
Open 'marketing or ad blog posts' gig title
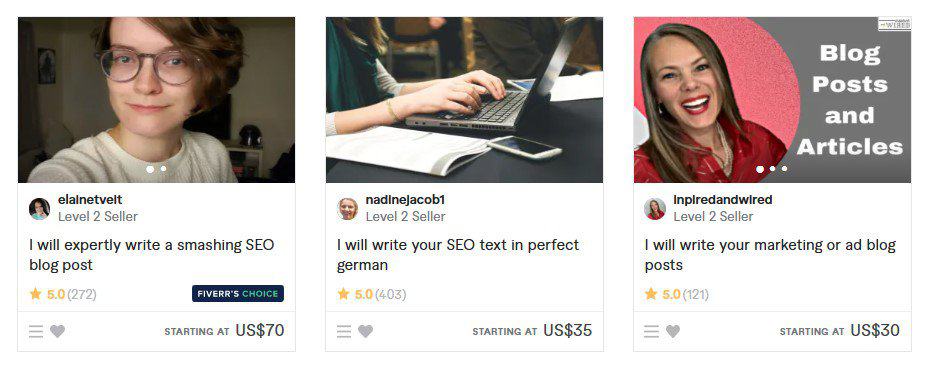770,255
